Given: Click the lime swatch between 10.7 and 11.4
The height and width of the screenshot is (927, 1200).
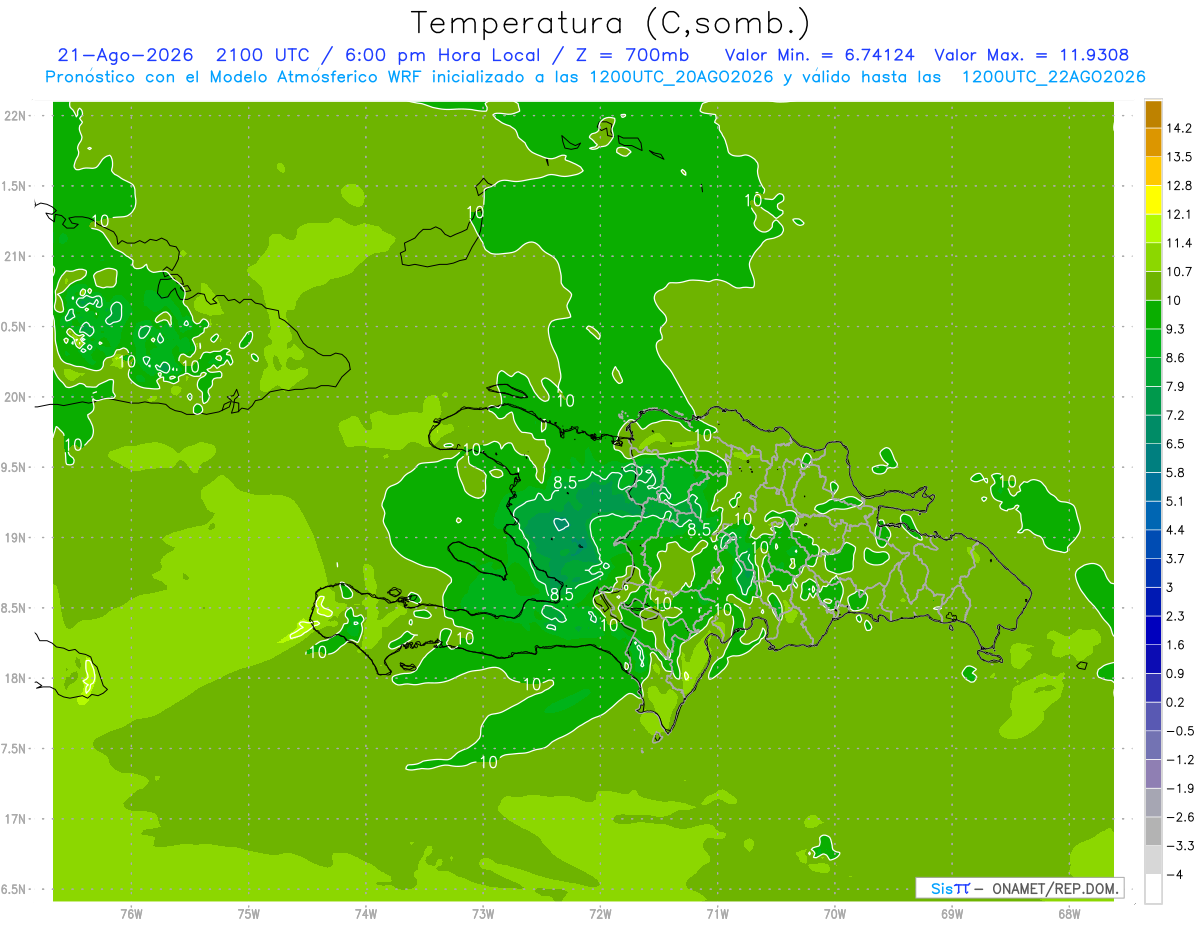Looking at the screenshot, I should [1153, 257].
